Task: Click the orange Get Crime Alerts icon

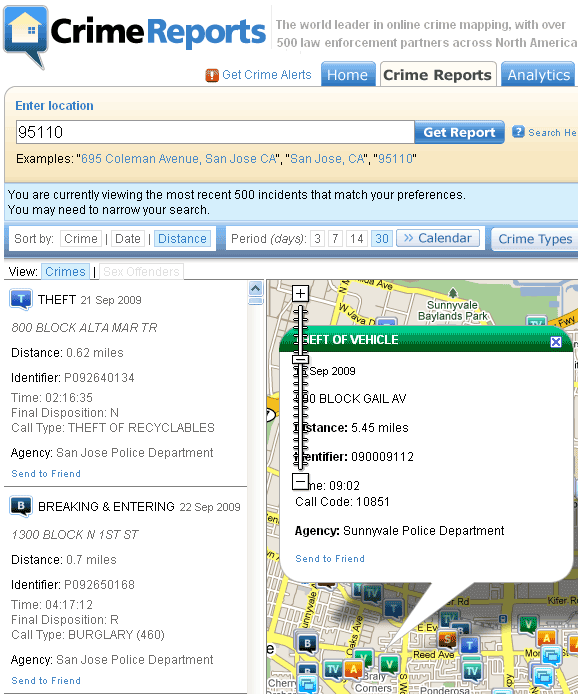Action: click(212, 75)
